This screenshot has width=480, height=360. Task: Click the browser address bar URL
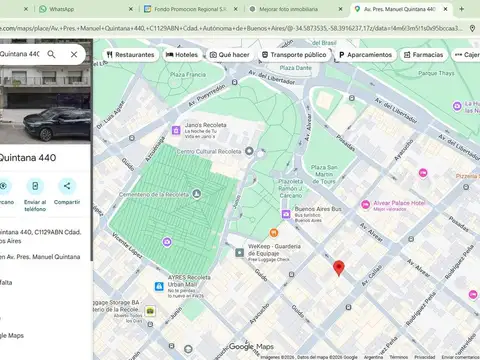click(232, 28)
